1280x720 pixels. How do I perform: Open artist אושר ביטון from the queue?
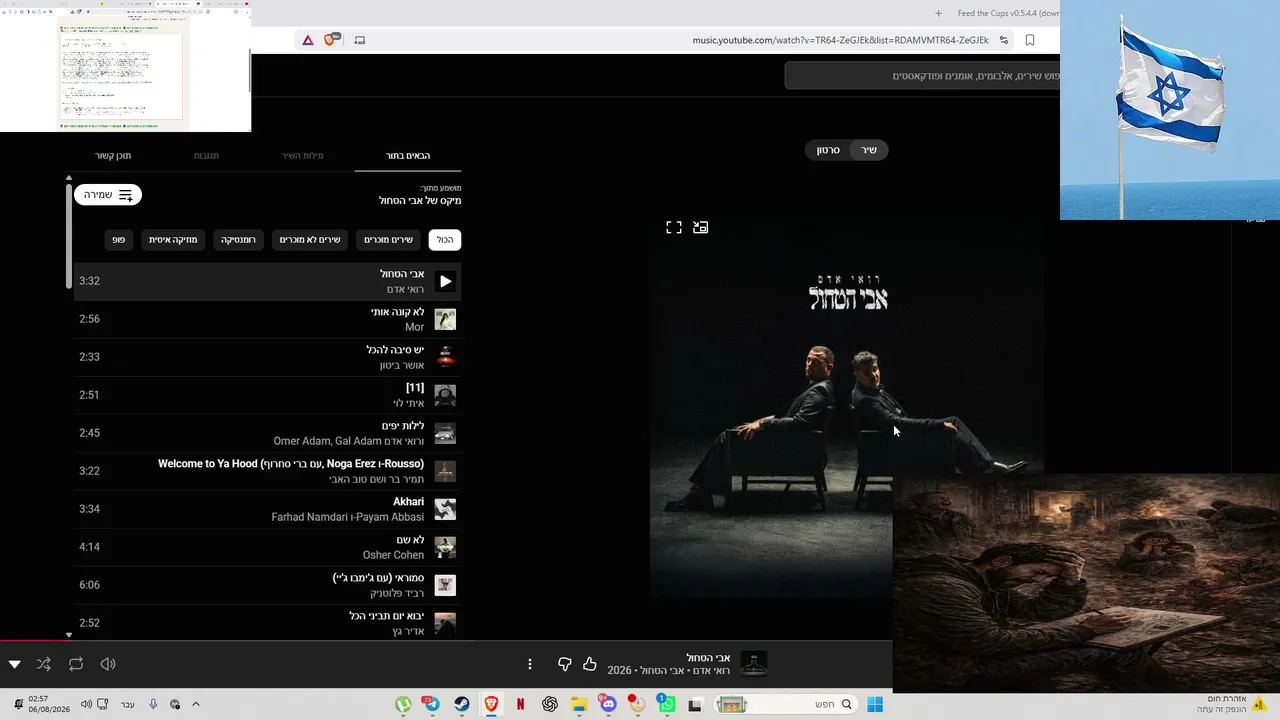(402, 365)
